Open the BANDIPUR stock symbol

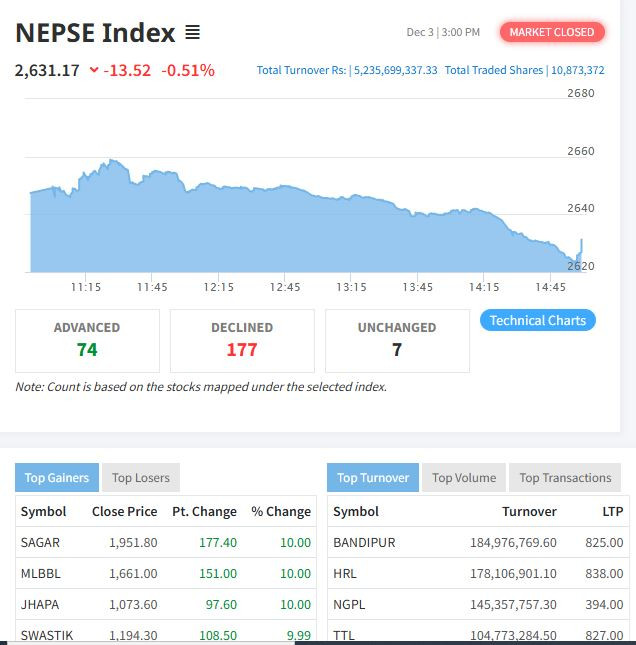(364, 542)
